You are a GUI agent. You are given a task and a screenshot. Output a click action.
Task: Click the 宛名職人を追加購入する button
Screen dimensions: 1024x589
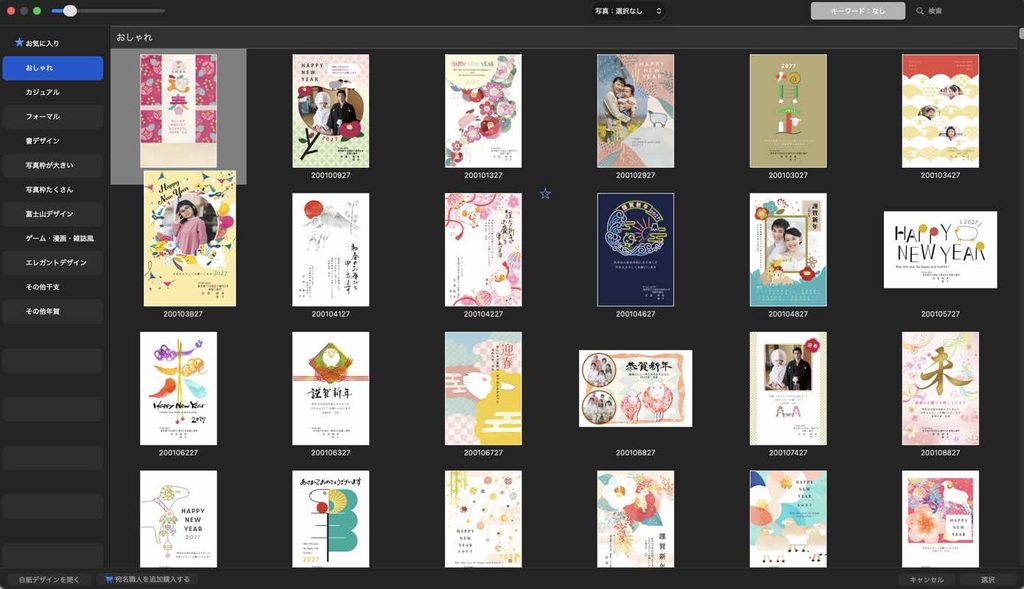(148, 579)
